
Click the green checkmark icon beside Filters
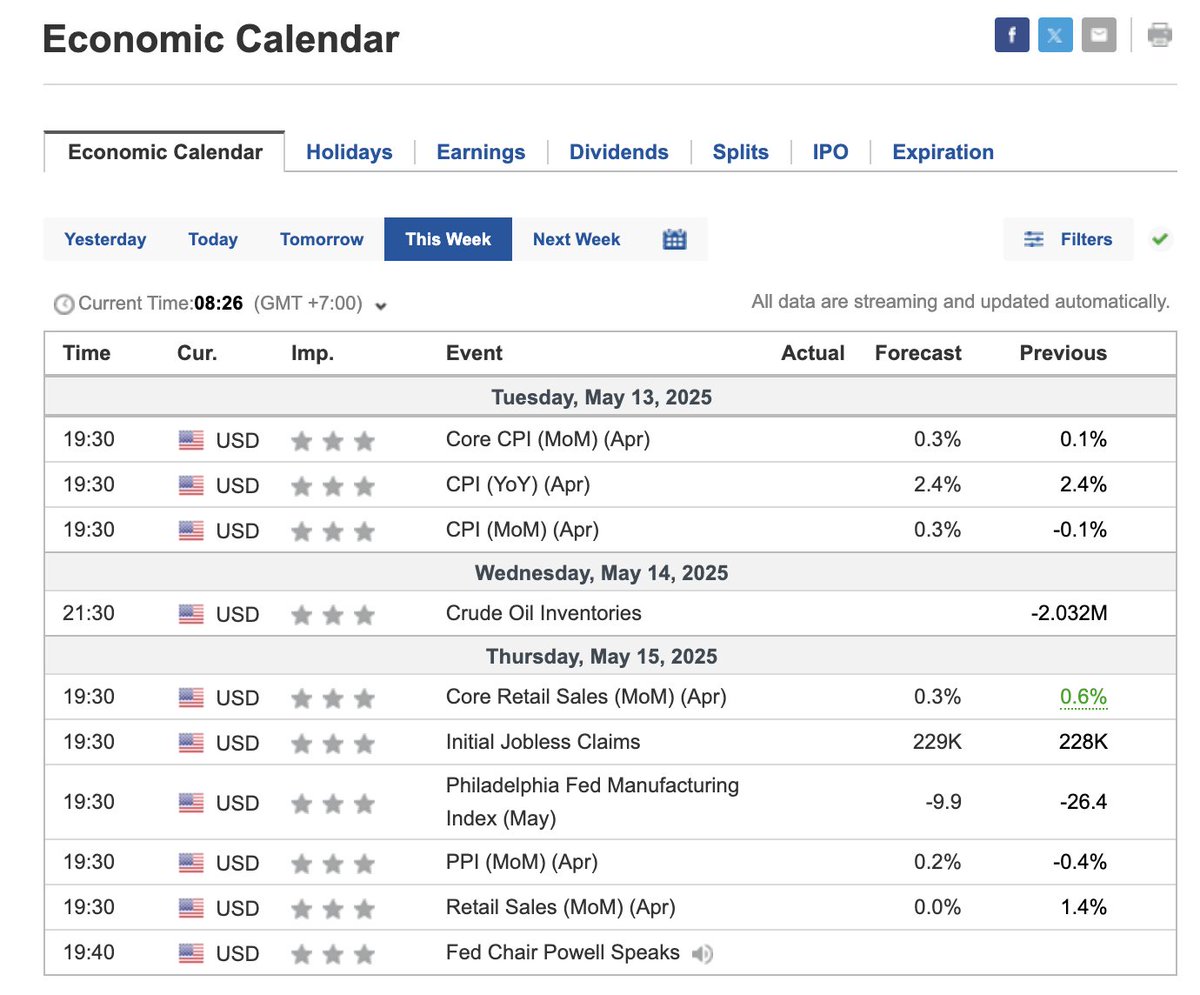coord(1160,239)
